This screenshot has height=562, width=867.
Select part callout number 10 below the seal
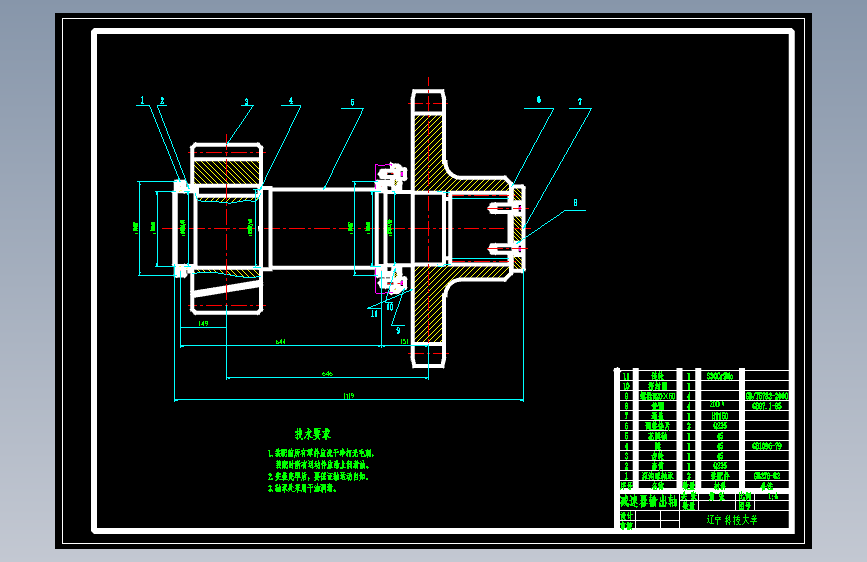390,307
